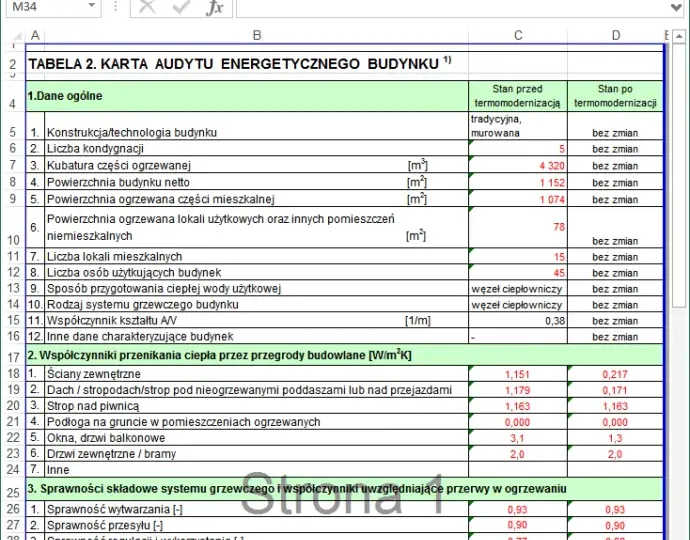Click 'Stan przed termomodernizacją' header cell

point(518,96)
